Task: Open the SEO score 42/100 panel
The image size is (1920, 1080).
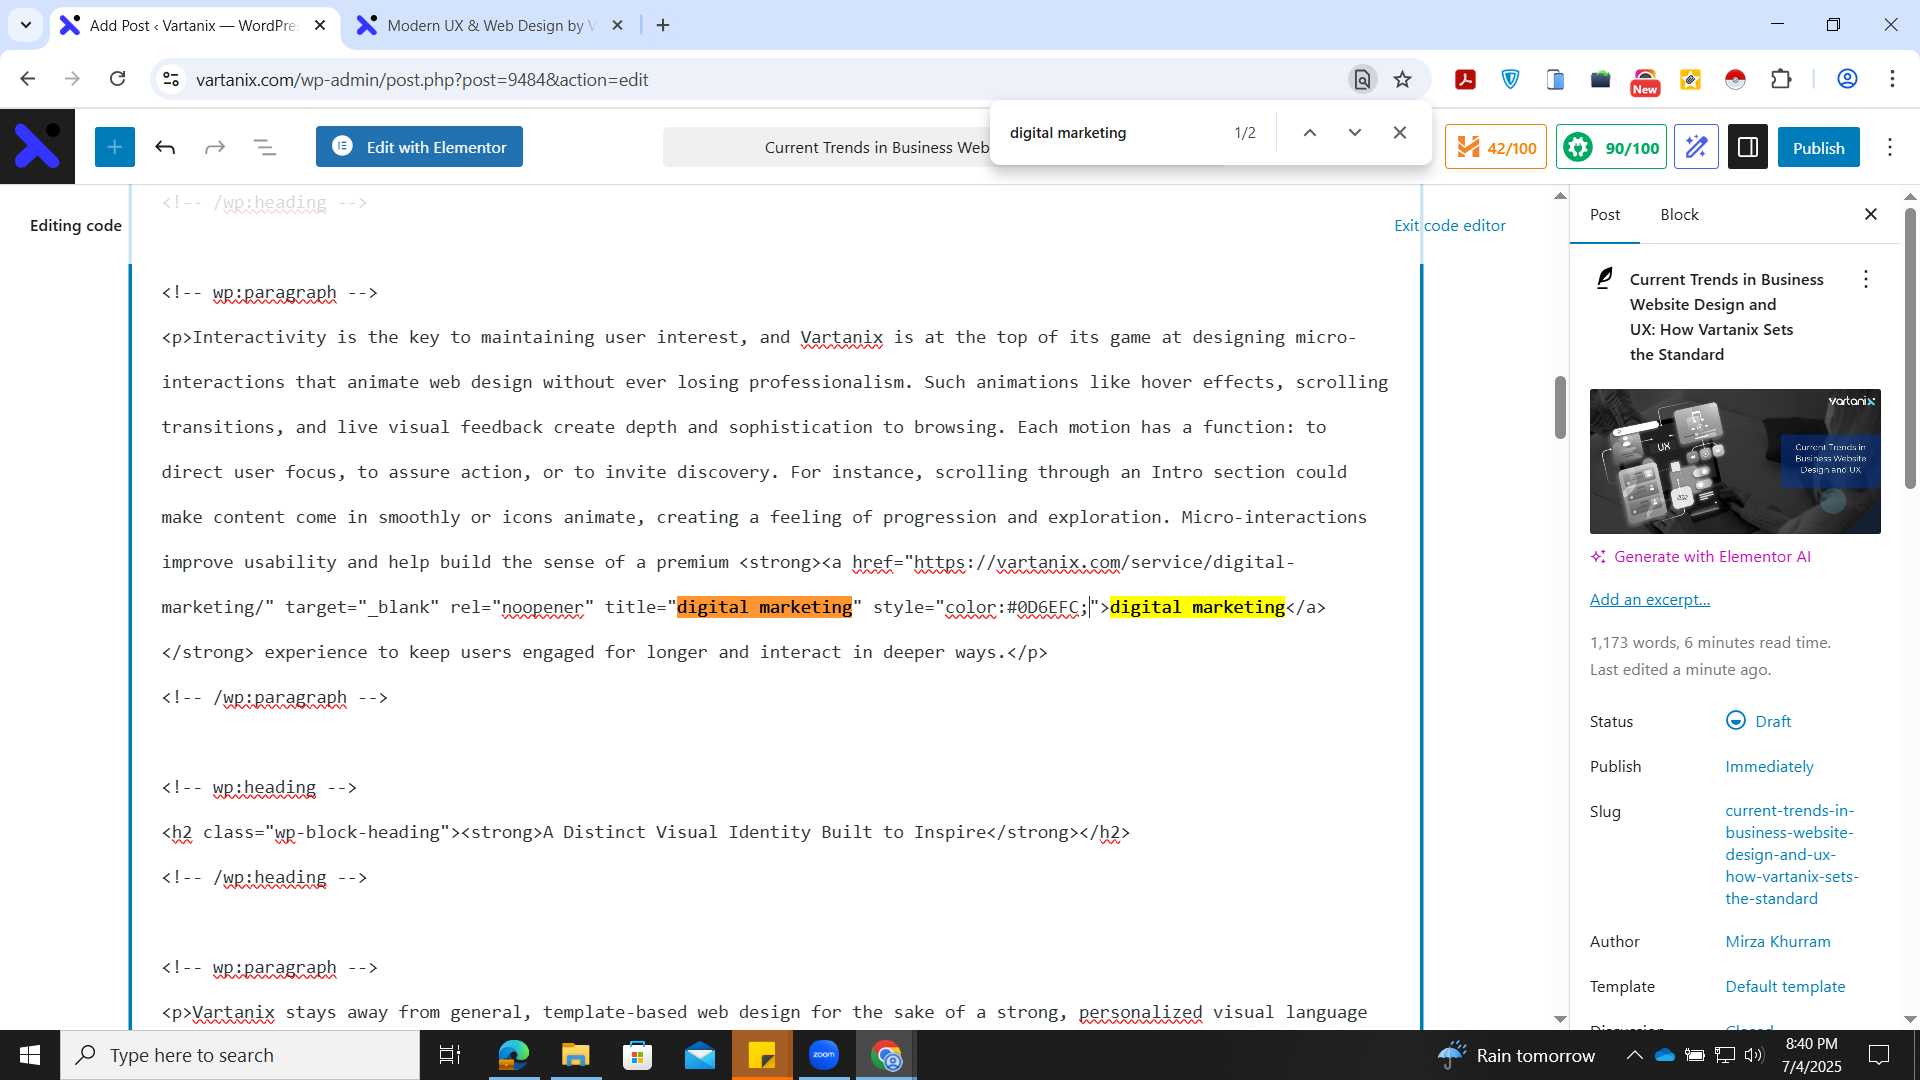Action: click(1496, 148)
